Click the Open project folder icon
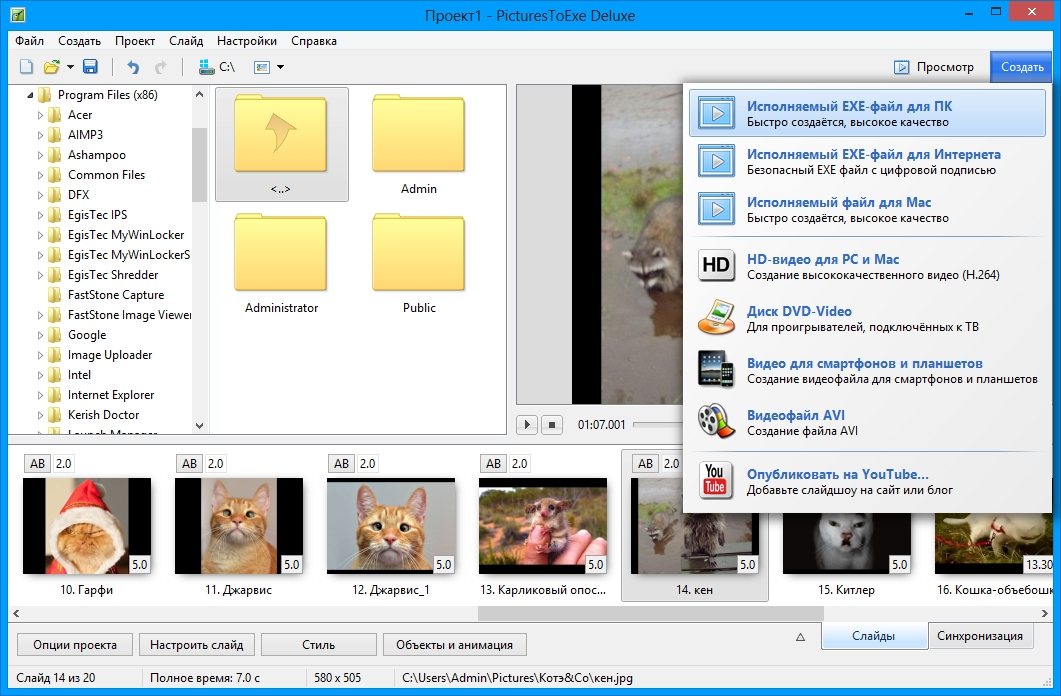 point(52,66)
